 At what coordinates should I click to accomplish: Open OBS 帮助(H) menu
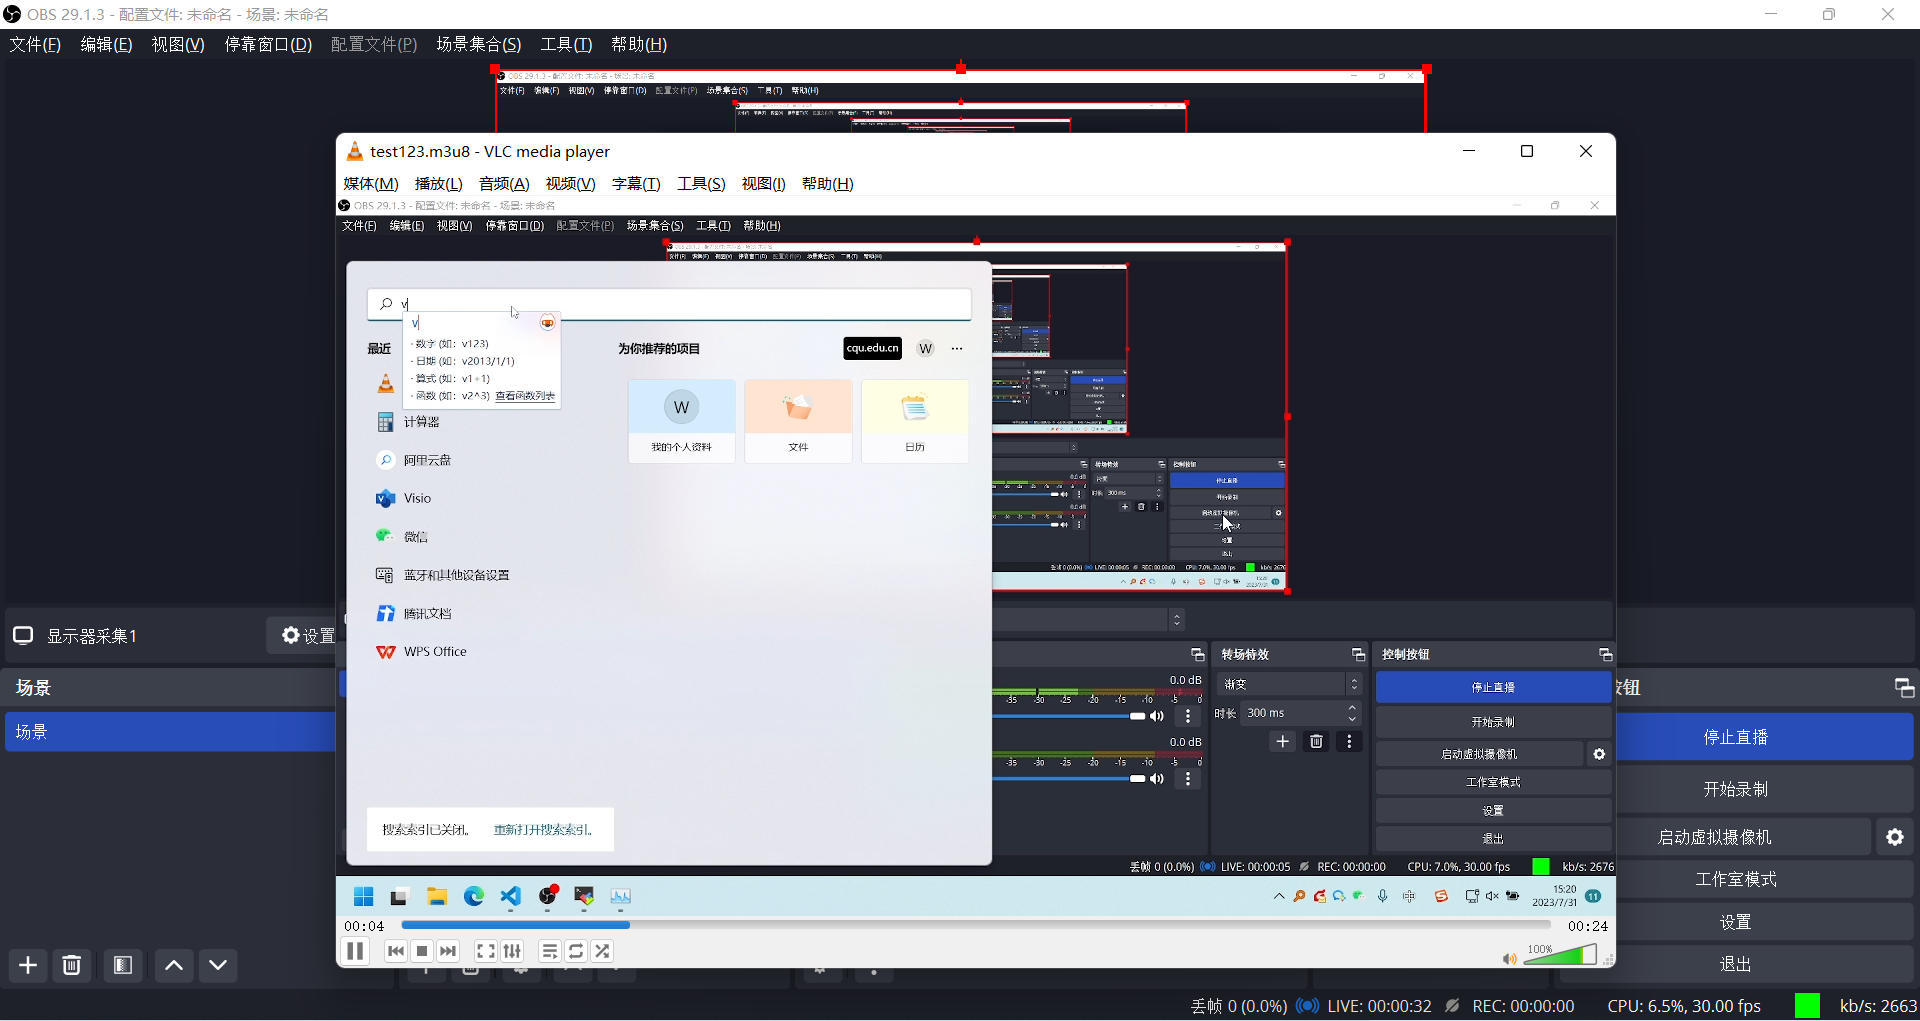point(639,44)
